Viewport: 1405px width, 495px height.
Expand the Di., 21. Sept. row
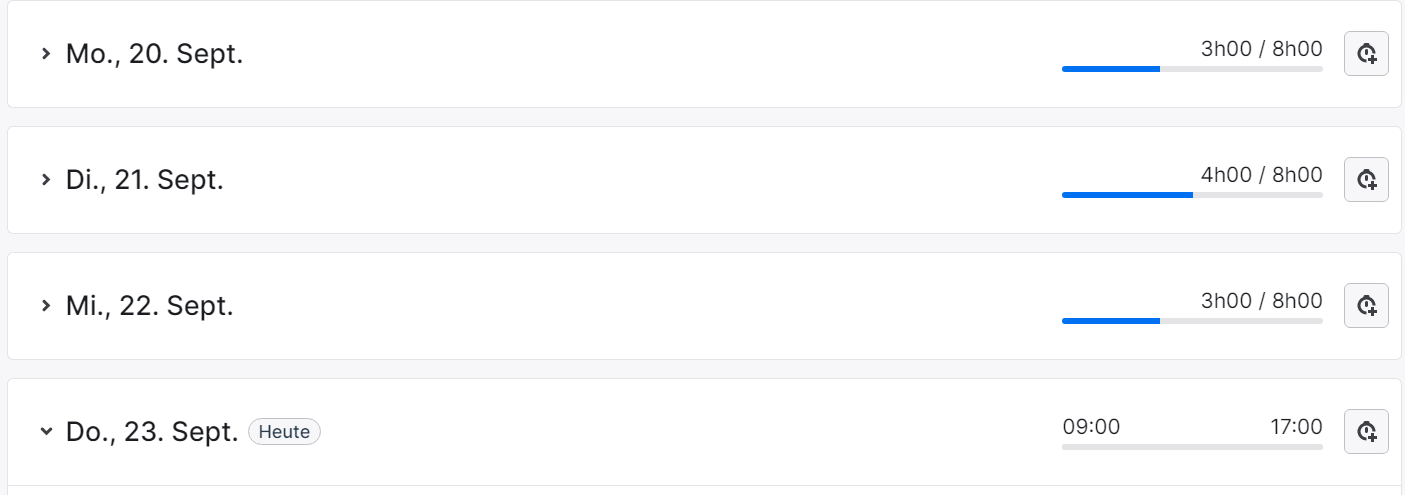pos(45,180)
